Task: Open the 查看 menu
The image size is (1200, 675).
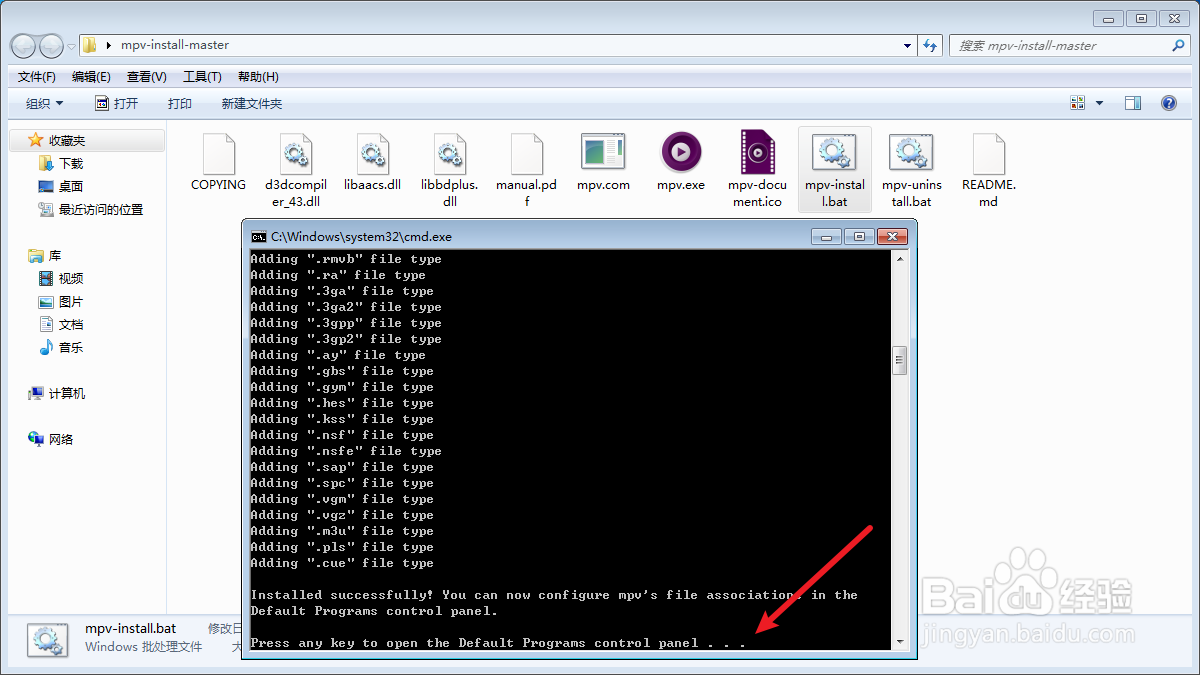Action: [145, 76]
